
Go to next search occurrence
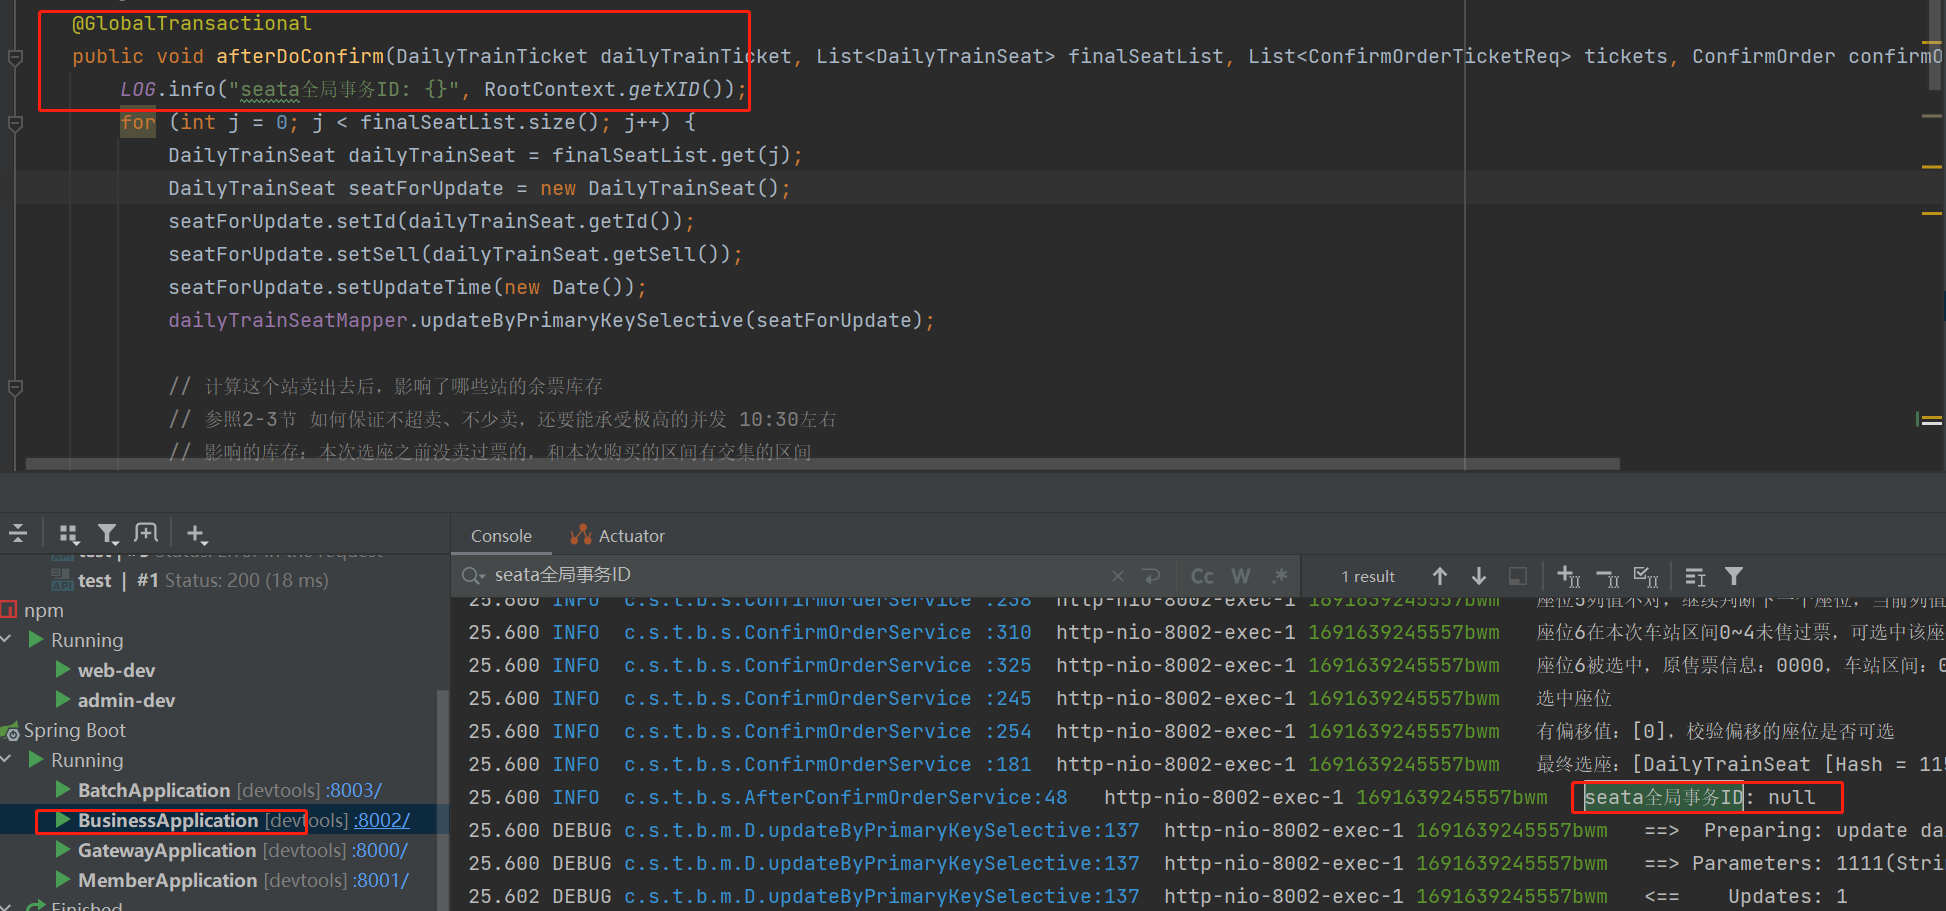[1479, 576]
